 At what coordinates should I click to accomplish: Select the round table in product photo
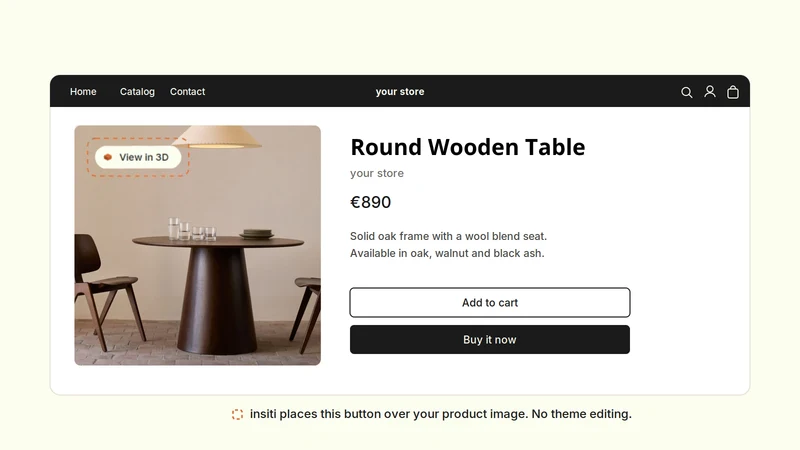click(x=218, y=293)
